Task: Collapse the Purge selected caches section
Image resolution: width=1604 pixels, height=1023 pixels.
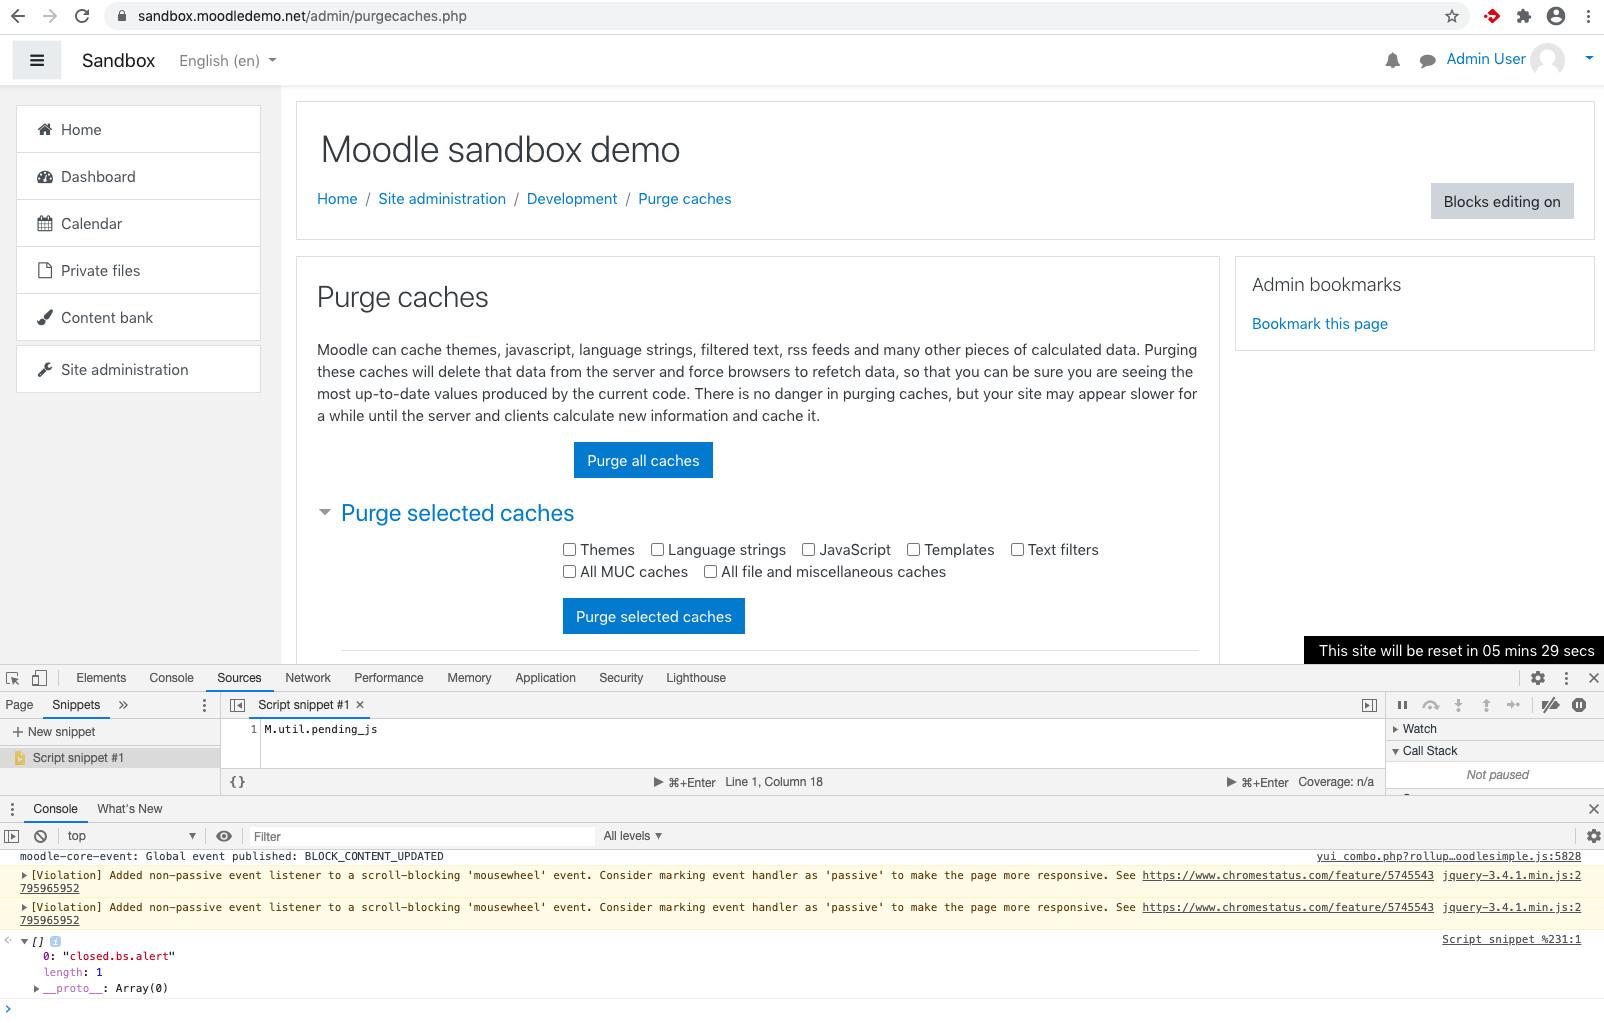Action: (324, 513)
